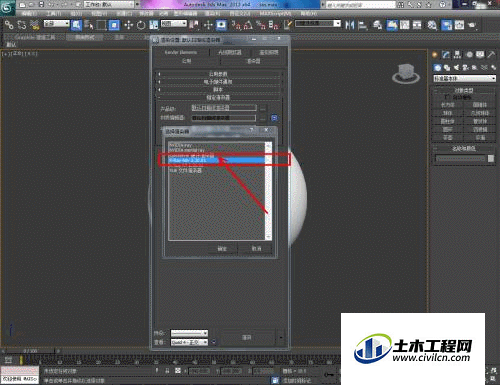Click the Align tool icon
Screen dimensions: 500x385
tap(362, 25)
